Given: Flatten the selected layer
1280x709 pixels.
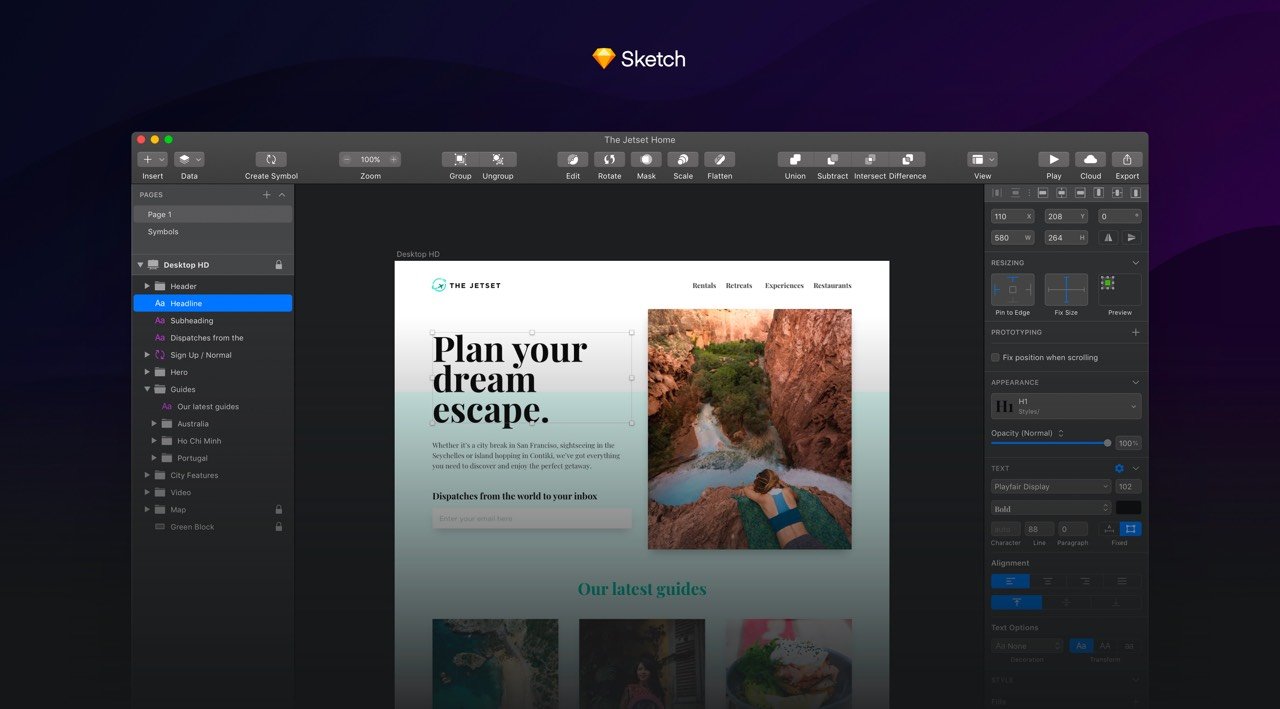Looking at the screenshot, I should click(x=719, y=160).
